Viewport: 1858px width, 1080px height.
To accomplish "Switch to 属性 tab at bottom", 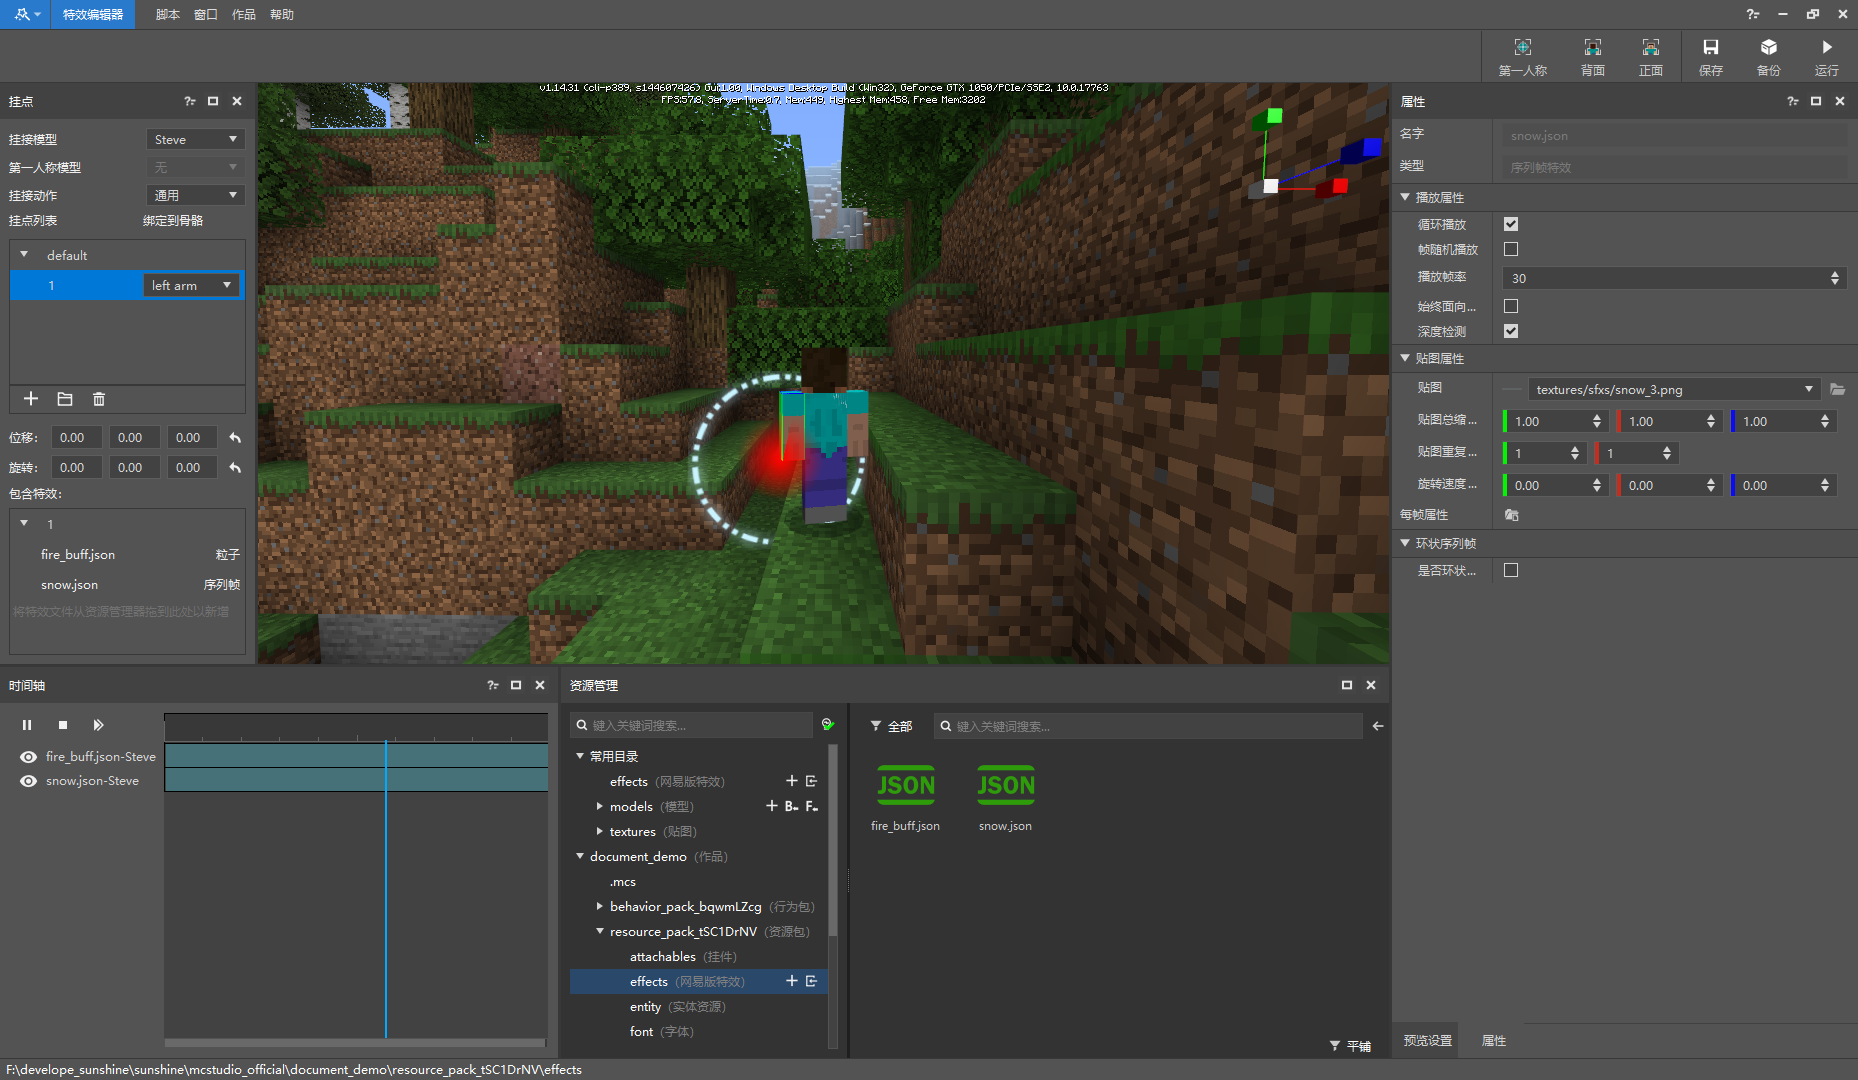I will point(1493,1040).
